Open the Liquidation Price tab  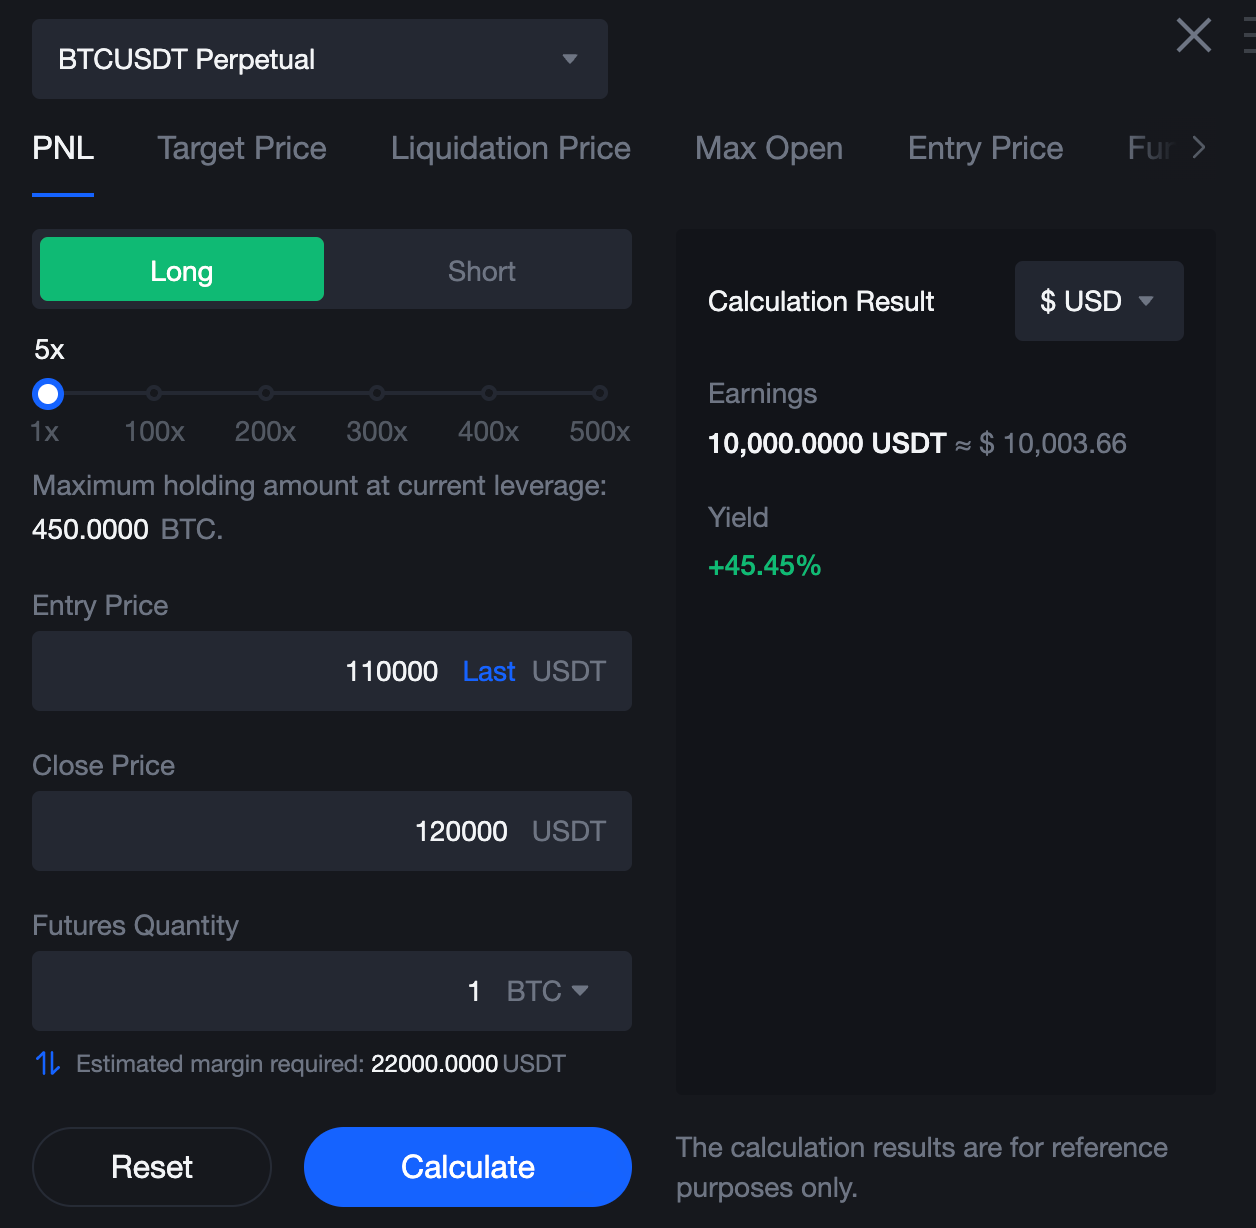(510, 148)
